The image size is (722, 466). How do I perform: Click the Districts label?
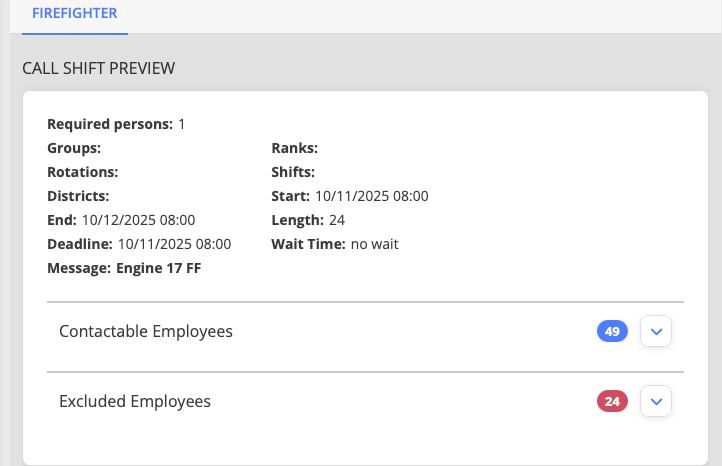point(78,196)
